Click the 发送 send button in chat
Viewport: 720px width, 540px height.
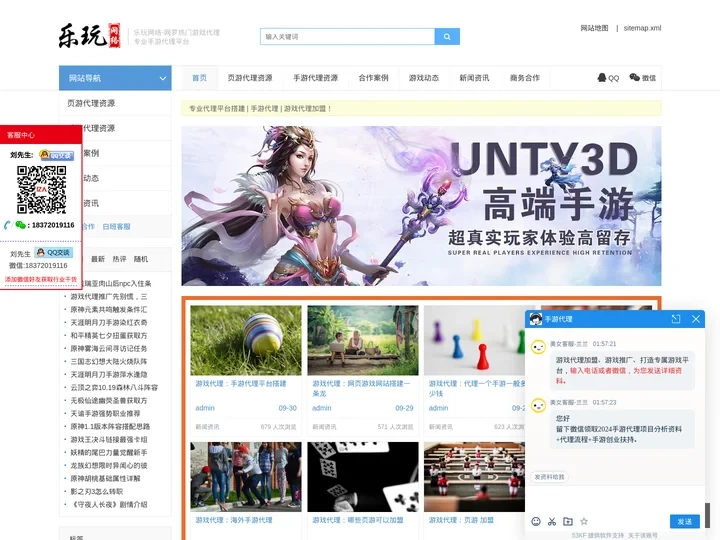tap(685, 521)
